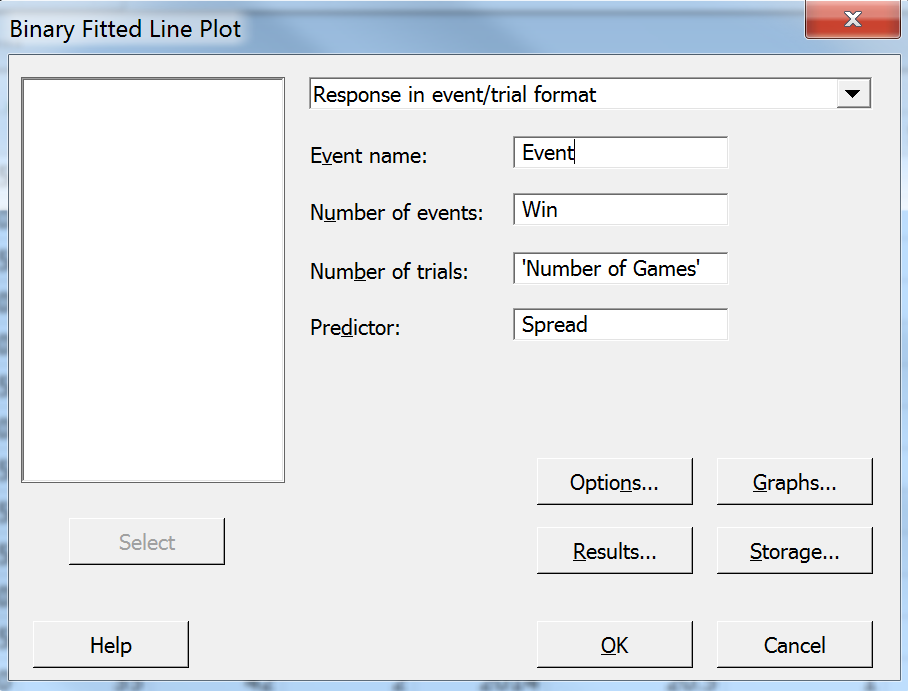Close the Binary Fitted Line Plot dialog

point(852,20)
